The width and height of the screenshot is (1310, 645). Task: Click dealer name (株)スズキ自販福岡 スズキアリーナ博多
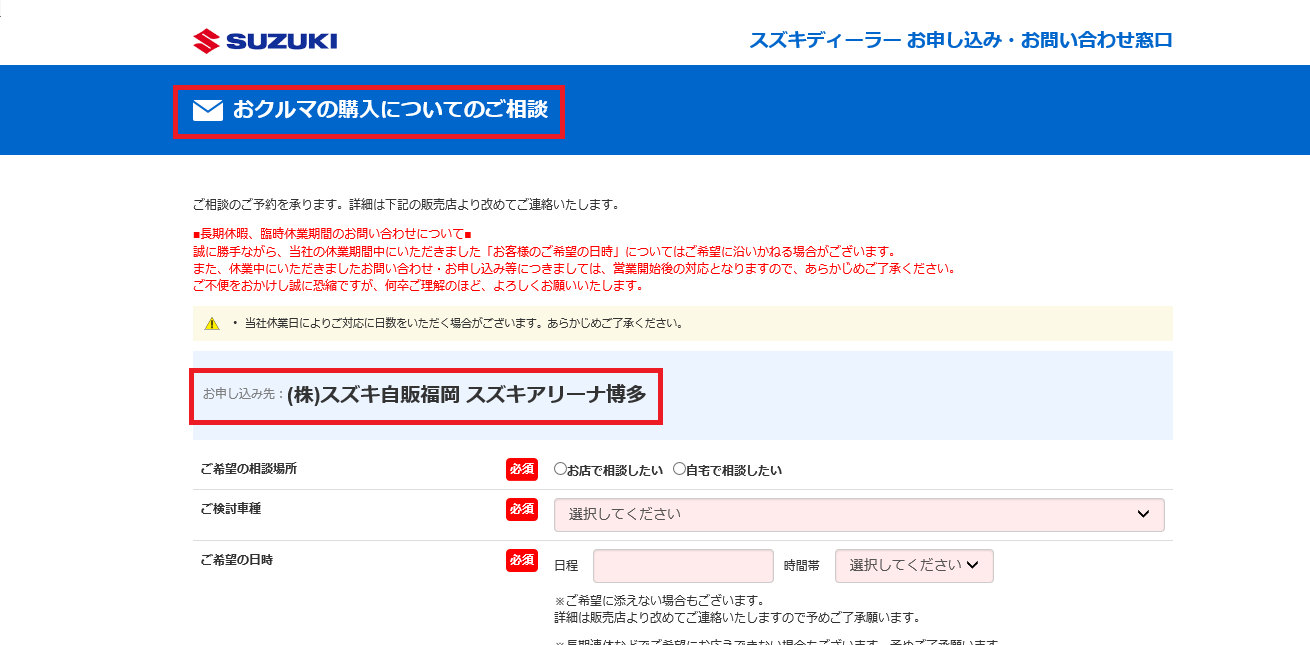point(466,395)
